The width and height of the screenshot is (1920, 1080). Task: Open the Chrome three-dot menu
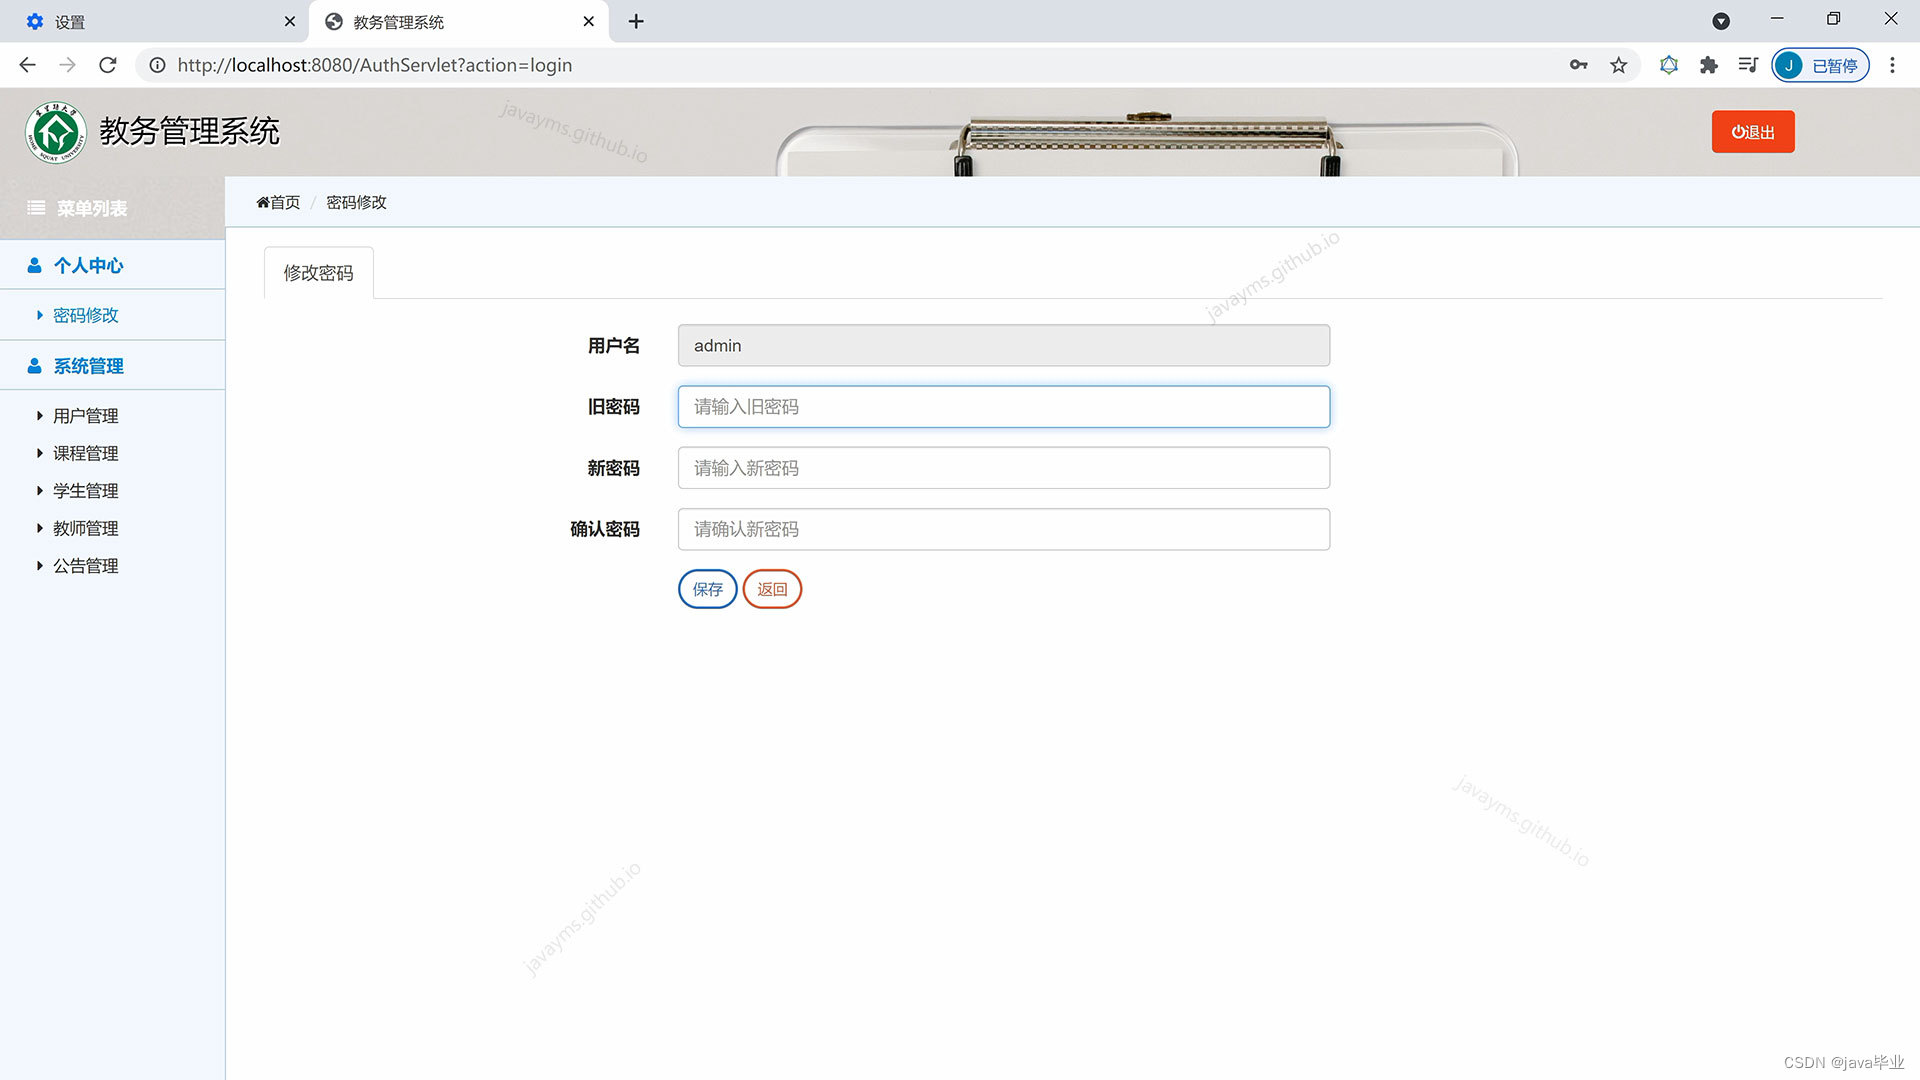coord(1891,65)
